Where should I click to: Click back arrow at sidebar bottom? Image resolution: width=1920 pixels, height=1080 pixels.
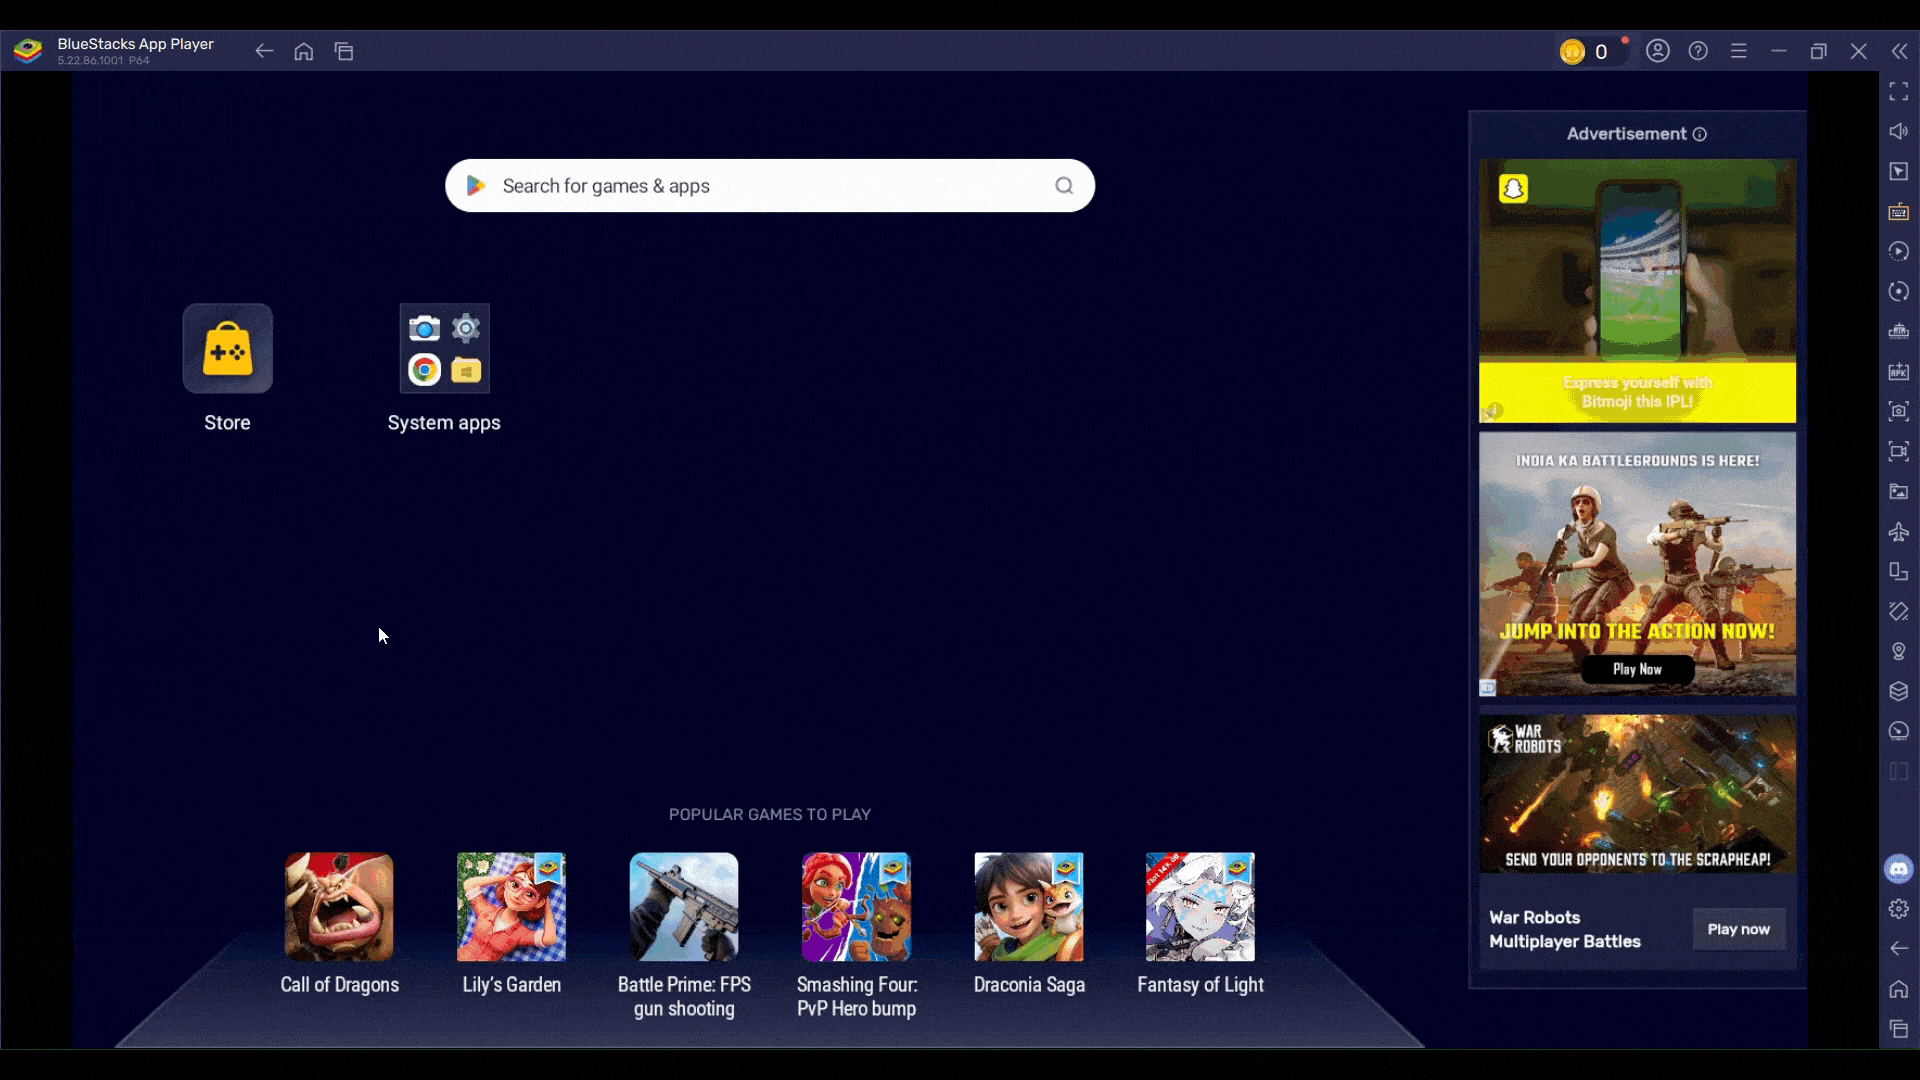click(x=1899, y=949)
